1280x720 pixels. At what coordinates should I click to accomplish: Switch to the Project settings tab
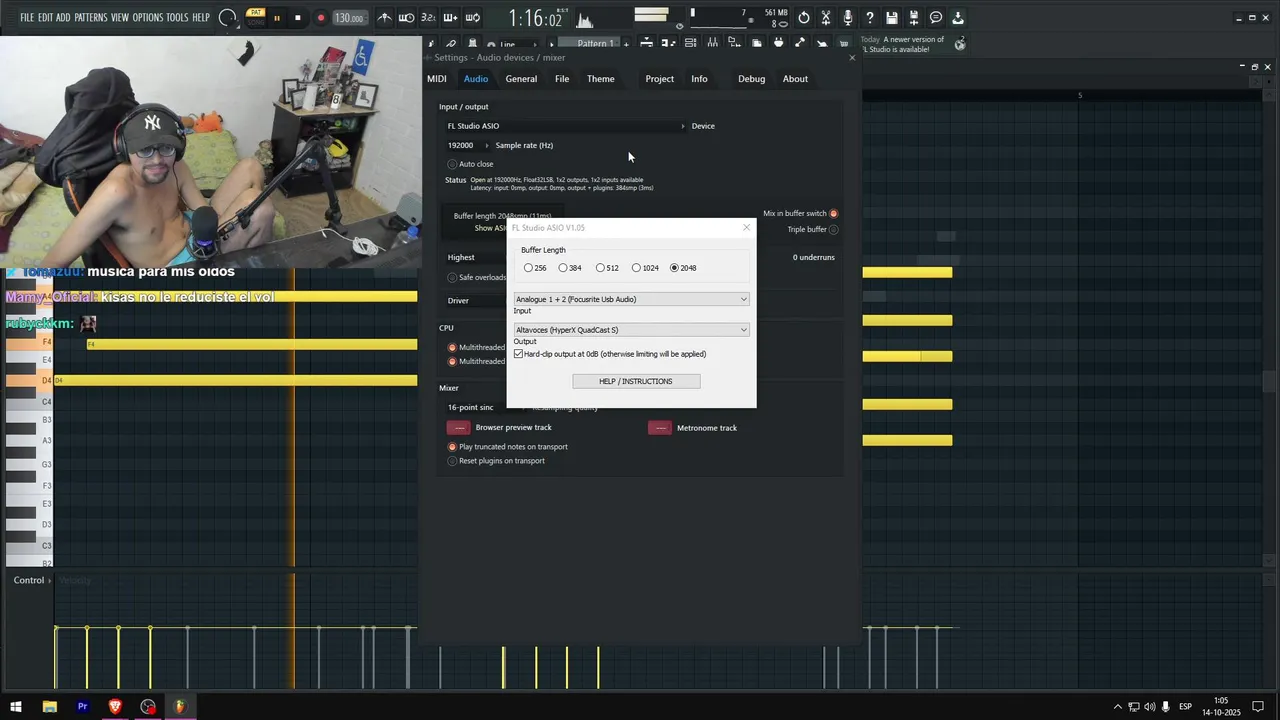point(659,79)
